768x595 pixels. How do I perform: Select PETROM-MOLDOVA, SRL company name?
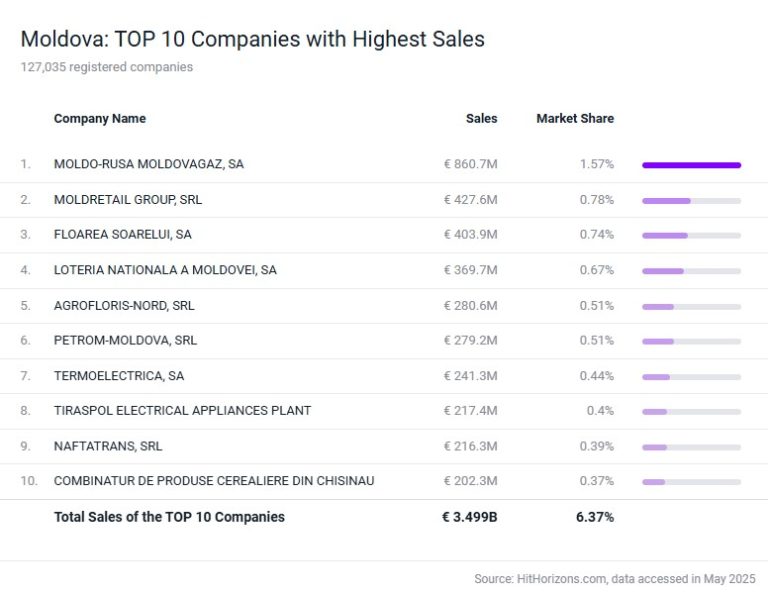[125, 340]
